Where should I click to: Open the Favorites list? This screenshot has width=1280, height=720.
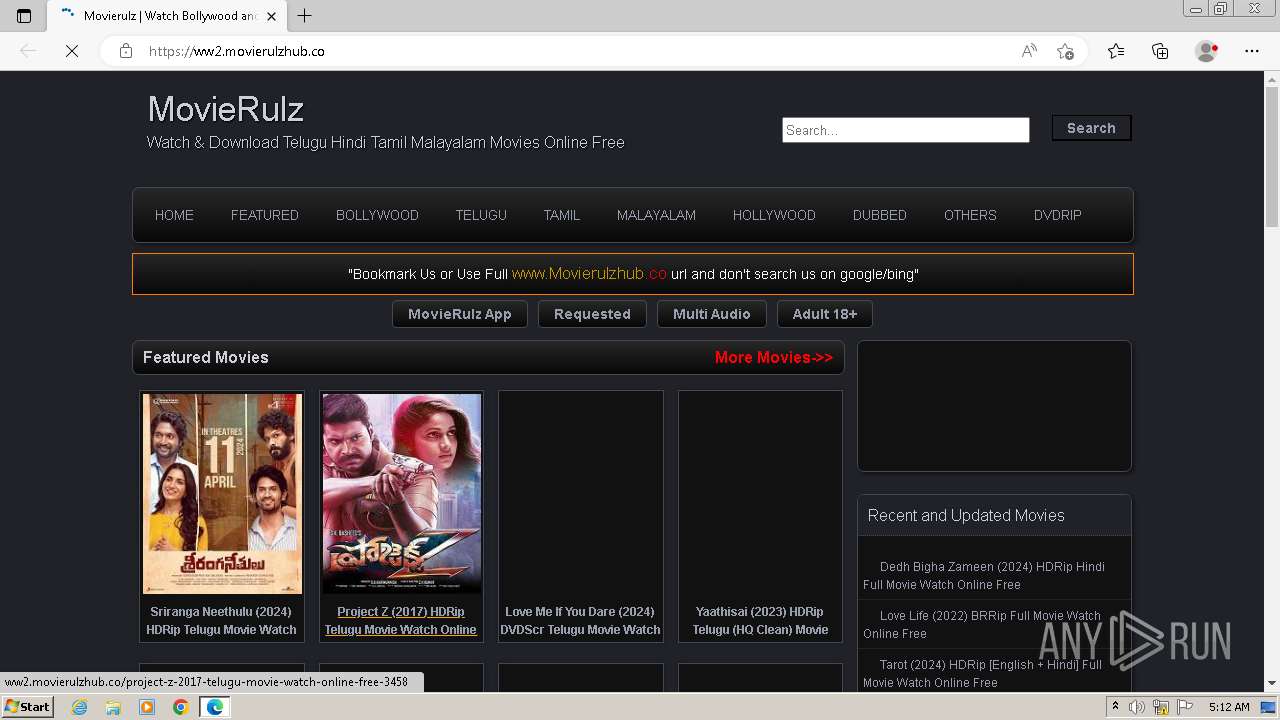pos(1116,51)
